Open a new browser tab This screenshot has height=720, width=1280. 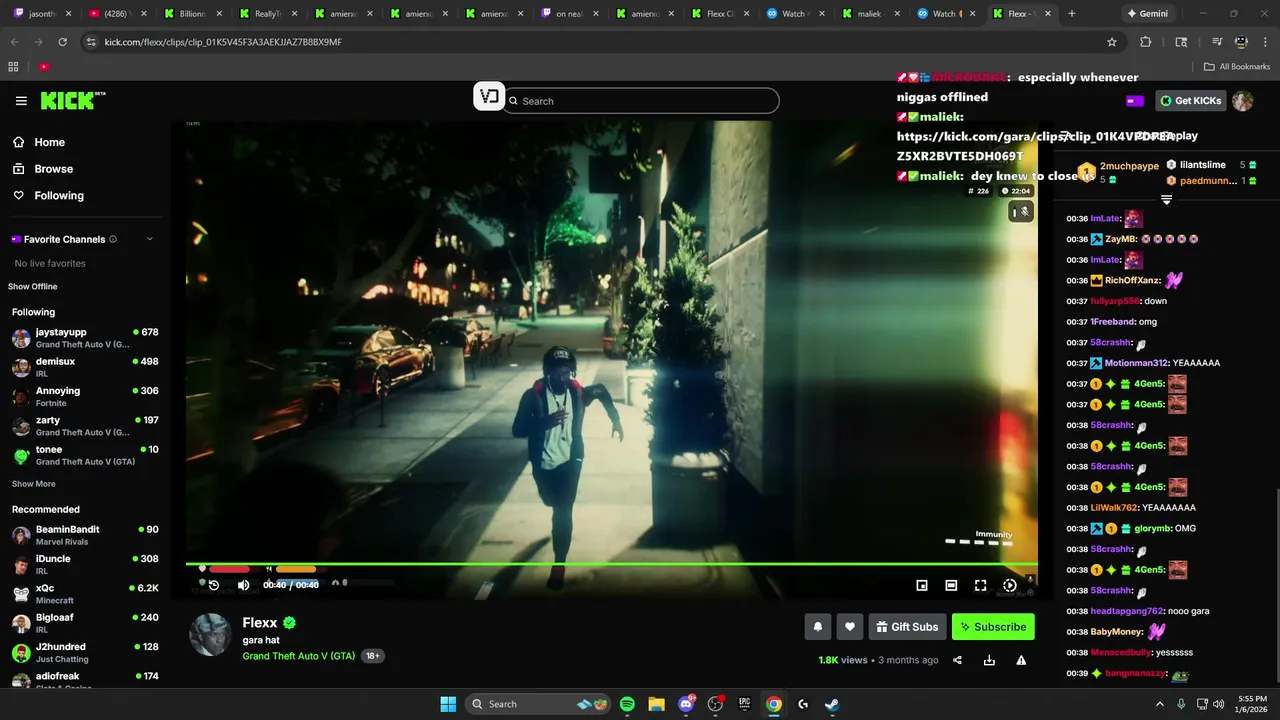pyautogui.click(x=1072, y=14)
